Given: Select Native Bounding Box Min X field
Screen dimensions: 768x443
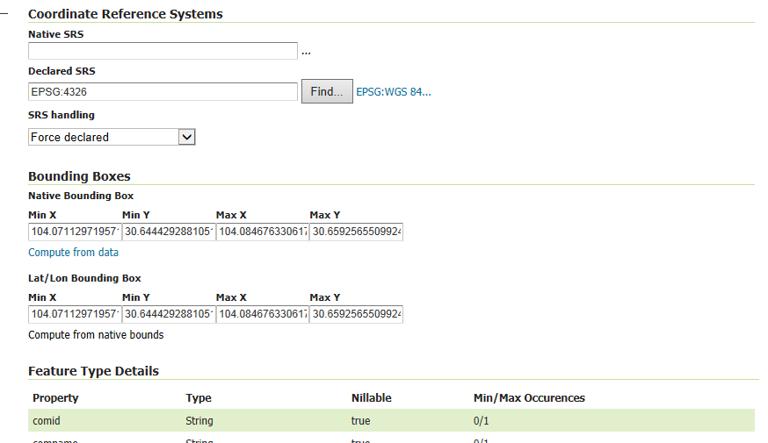Looking at the screenshot, I should click(75, 232).
